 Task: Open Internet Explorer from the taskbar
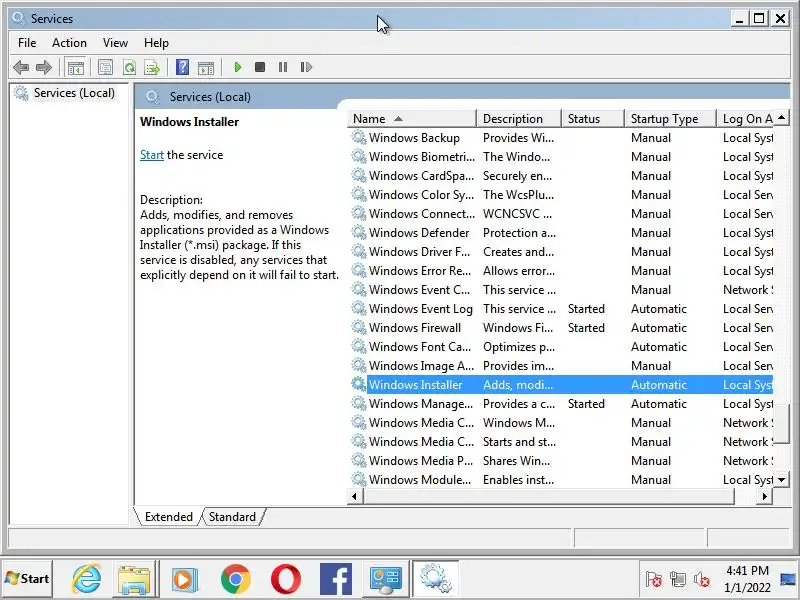[x=87, y=579]
